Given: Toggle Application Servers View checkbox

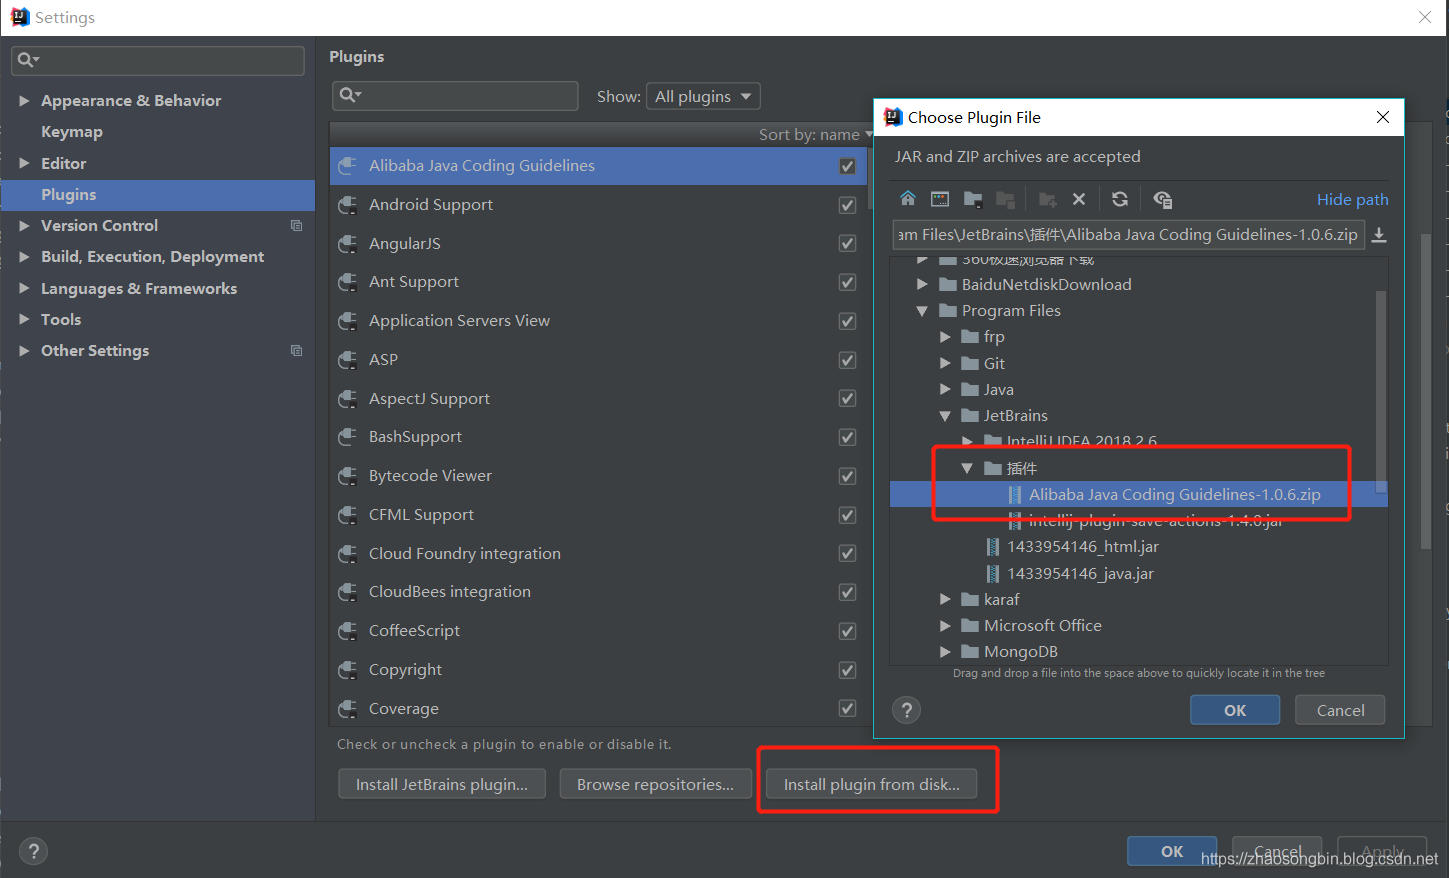Looking at the screenshot, I should 847,321.
